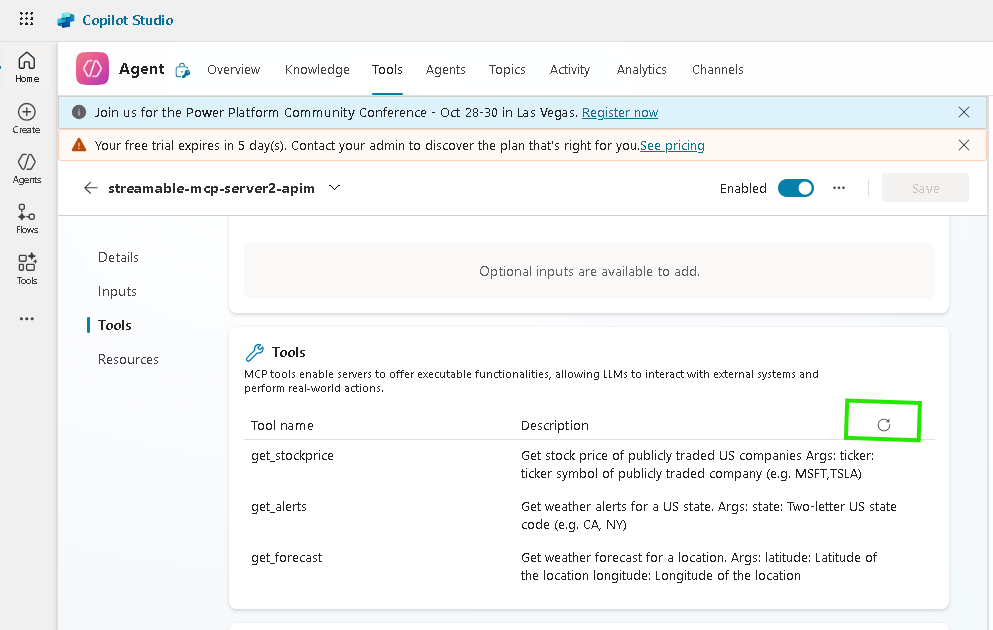Jump to Details section in side list
Image resolution: width=993 pixels, height=630 pixels.
tap(118, 257)
